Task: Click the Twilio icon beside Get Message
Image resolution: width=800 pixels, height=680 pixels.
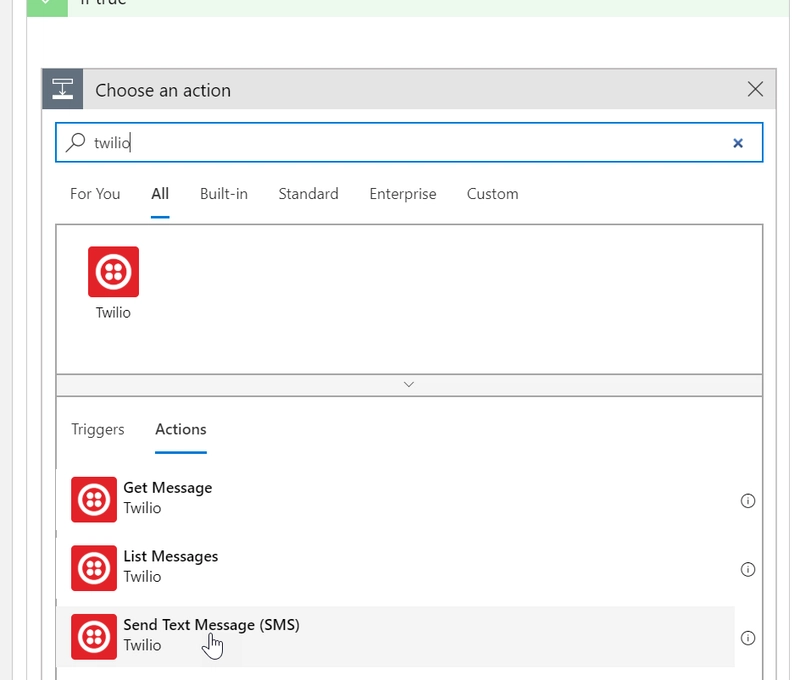Action: (x=94, y=499)
